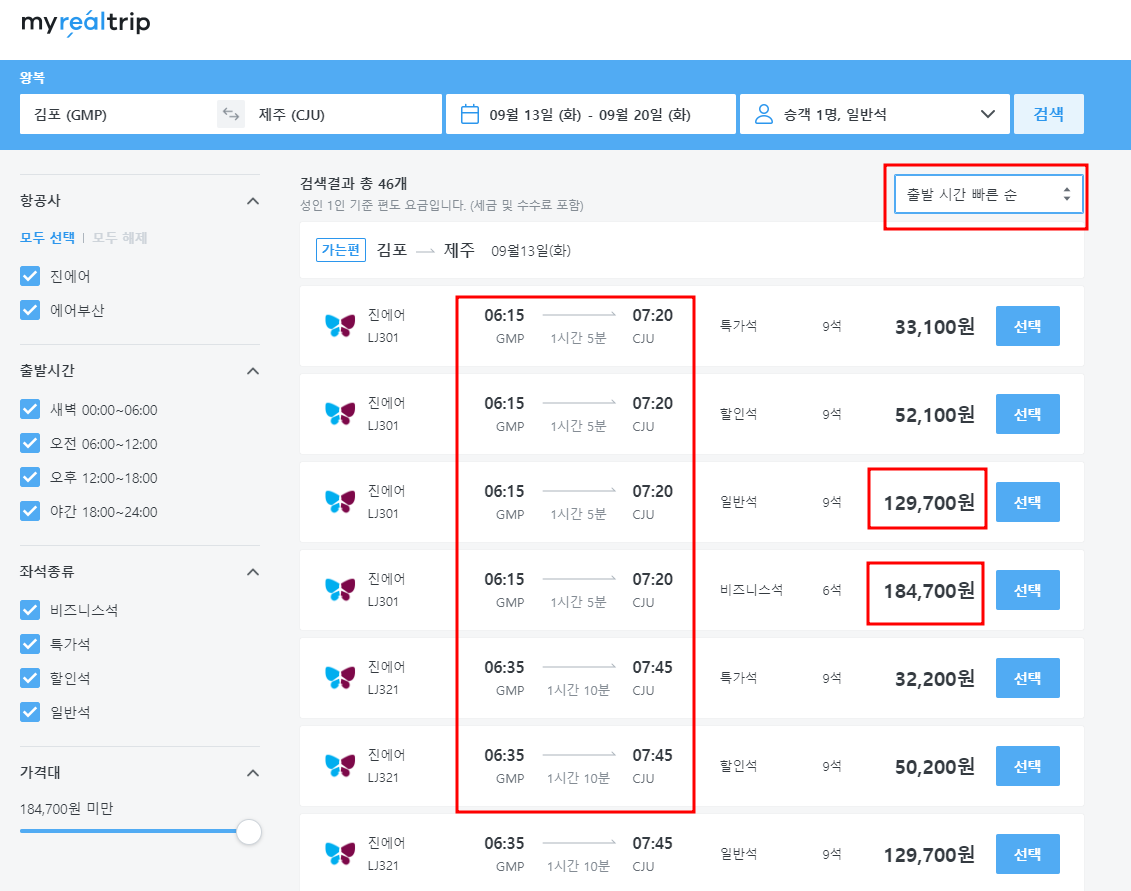Toggle the 할인석 seat type checkbox
The image size is (1131, 891).
pyautogui.click(x=30, y=677)
